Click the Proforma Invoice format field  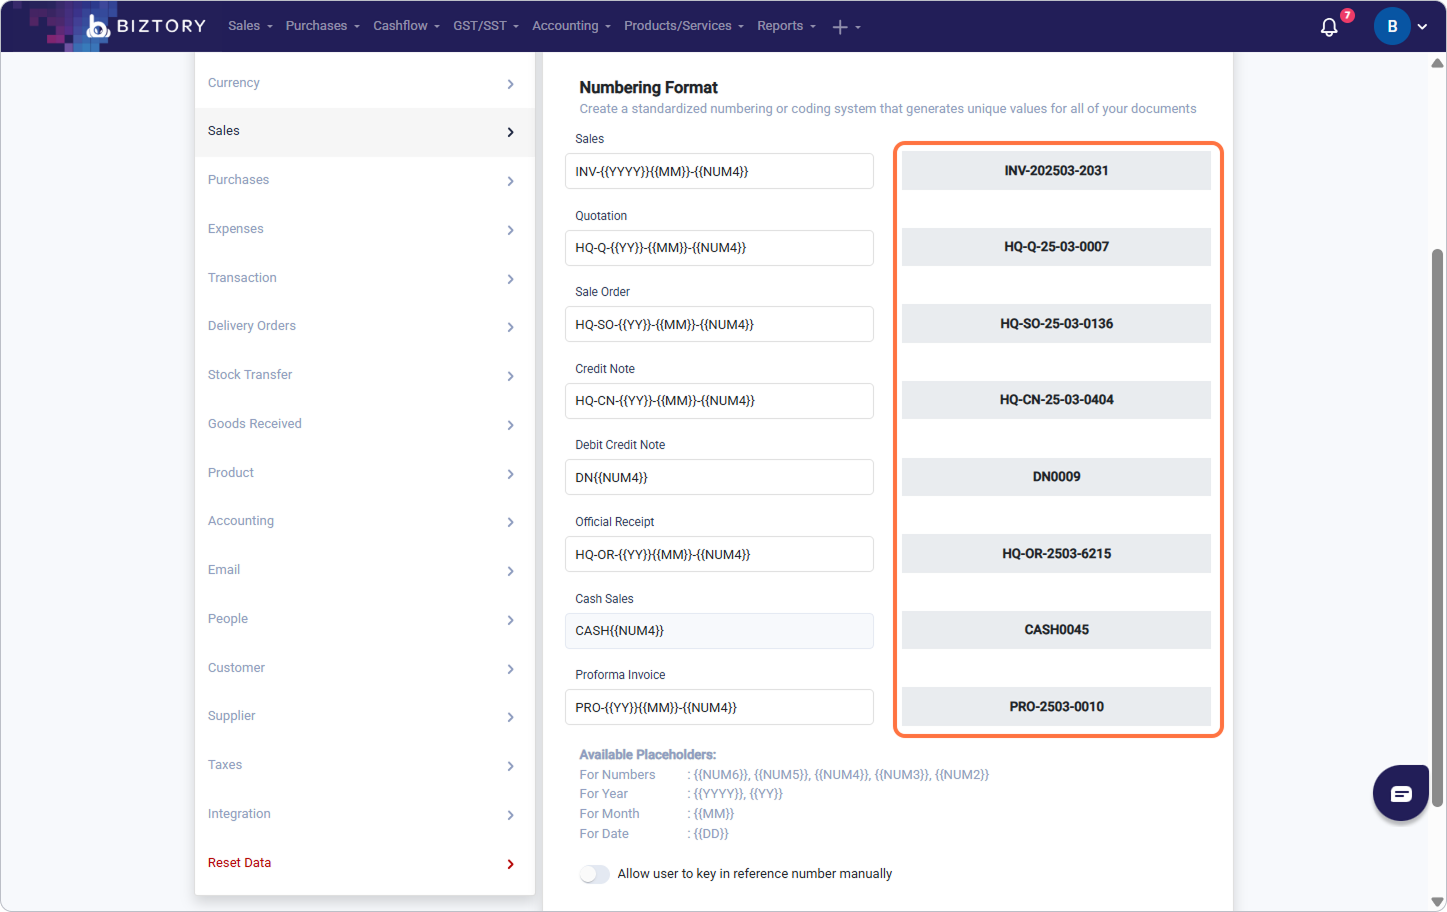pos(719,707)
